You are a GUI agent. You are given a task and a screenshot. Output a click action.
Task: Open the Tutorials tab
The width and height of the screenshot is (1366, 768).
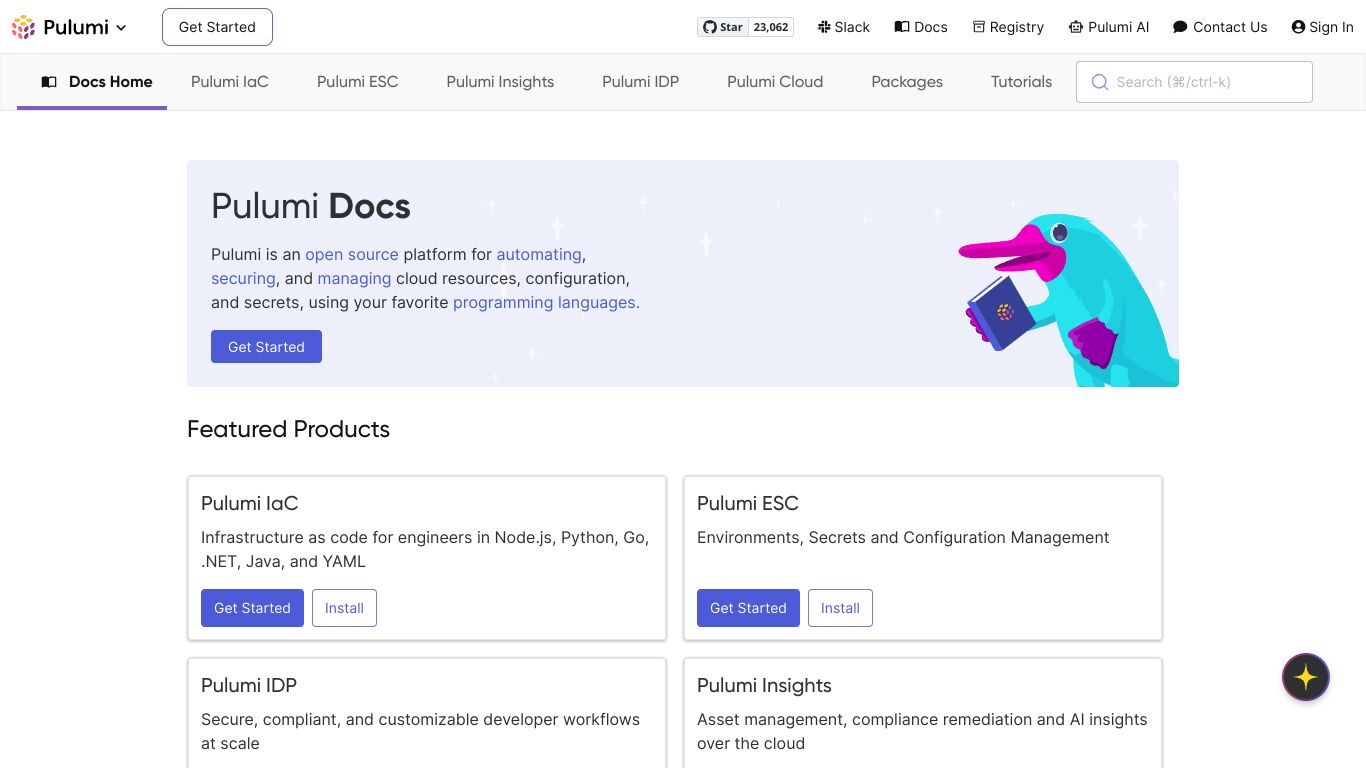point(1021,82)
